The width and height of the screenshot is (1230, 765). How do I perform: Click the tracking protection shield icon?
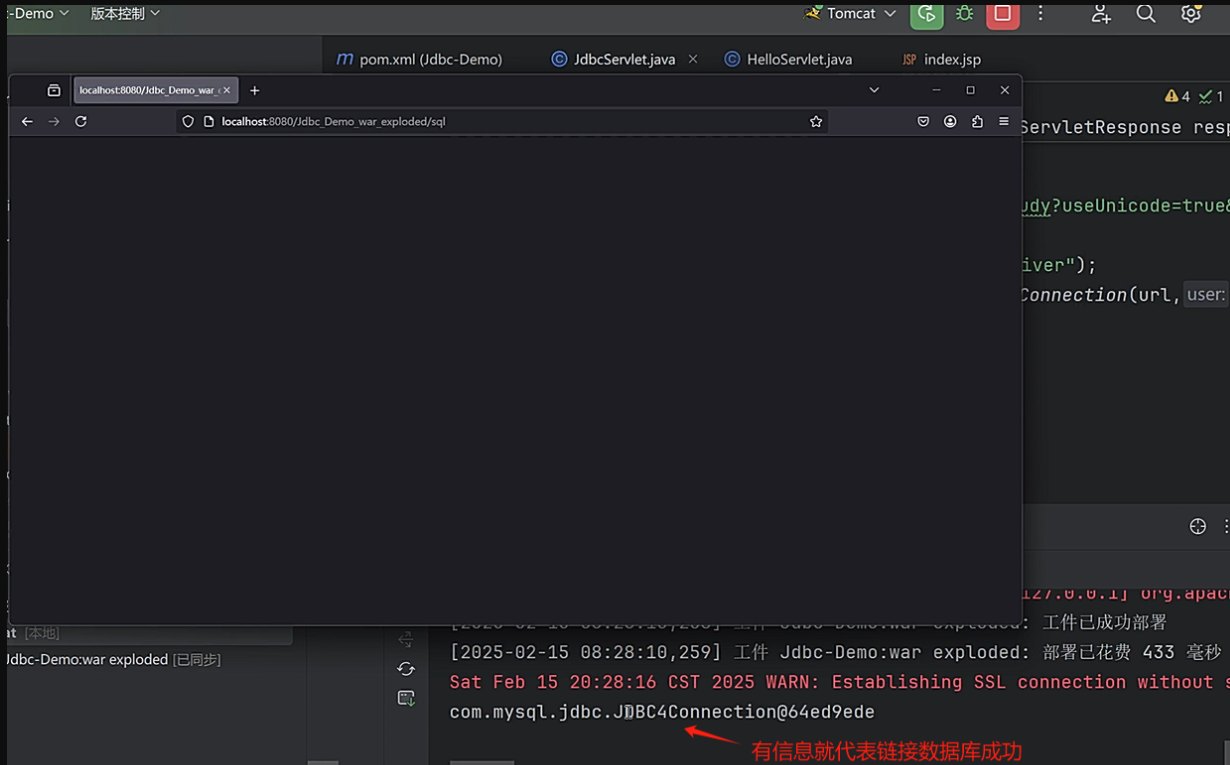click(x=188, y=121)
